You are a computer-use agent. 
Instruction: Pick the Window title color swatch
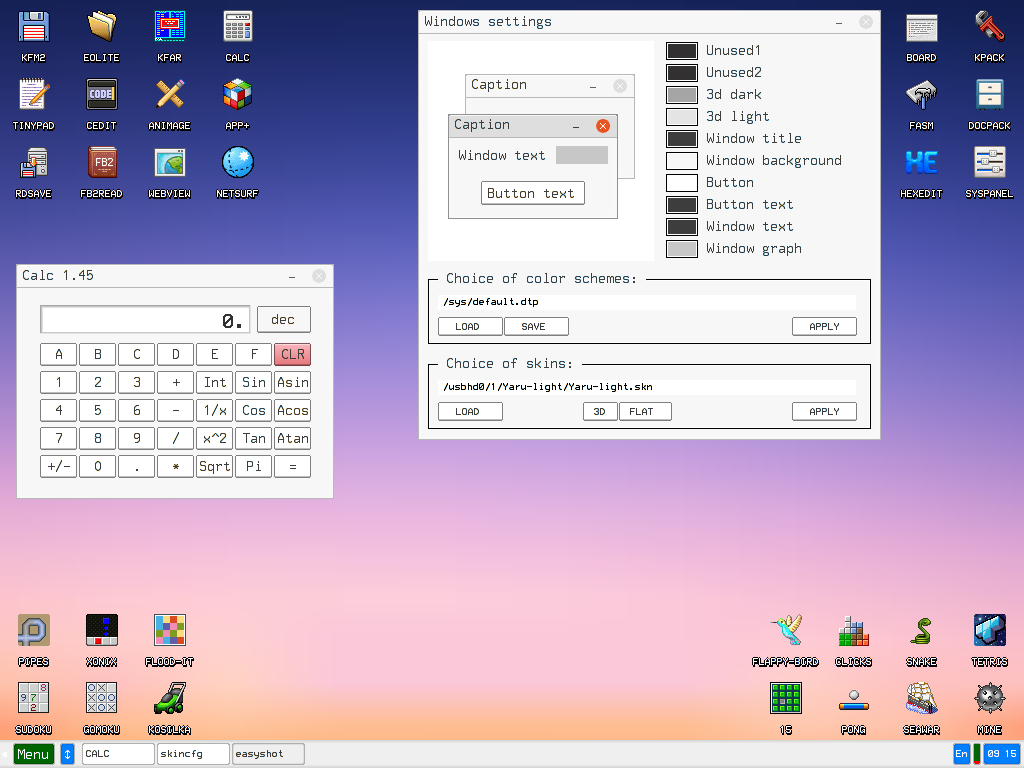(x=682, y=139)
